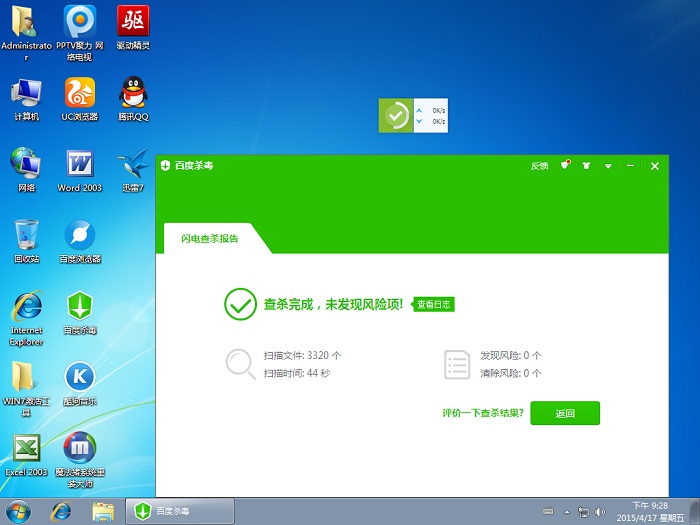Open Windows Explorer from taskbar

tap(103, 512)
